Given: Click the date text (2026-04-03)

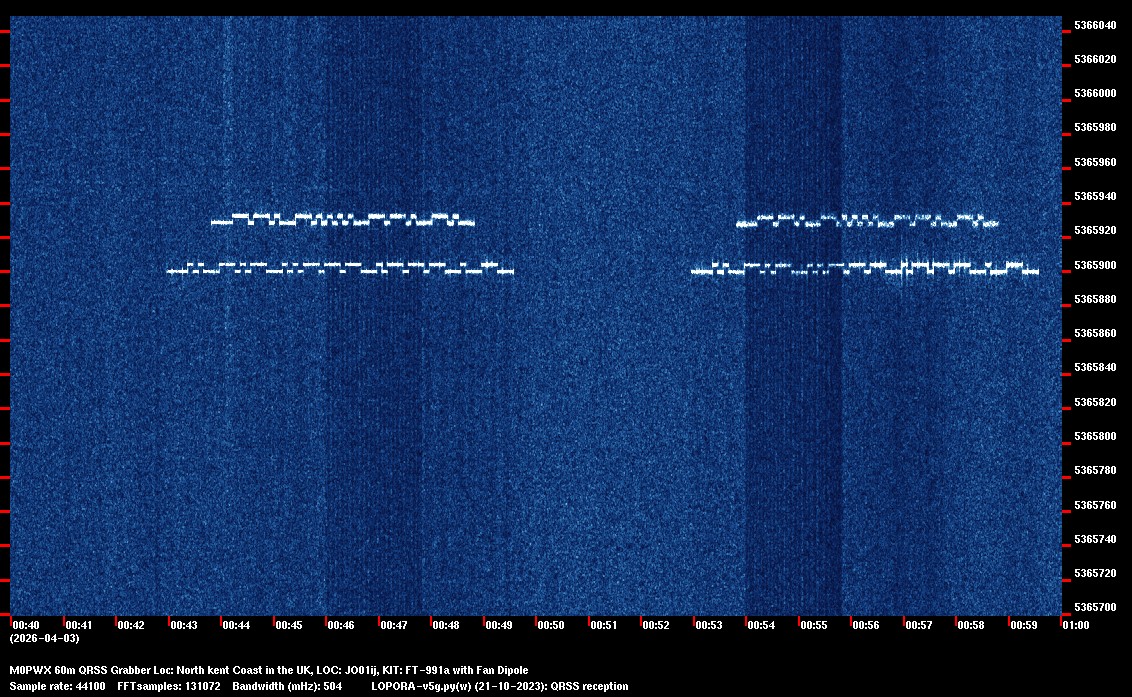Looking at the screenshot, I should coord(44,638).
